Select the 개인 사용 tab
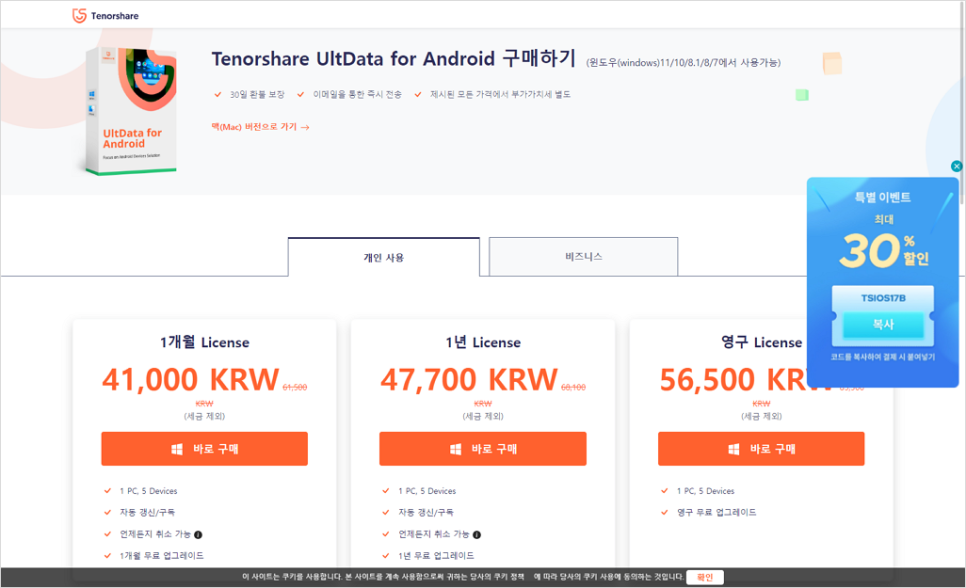This screenshot has width=966, height=588. [383, 257]
